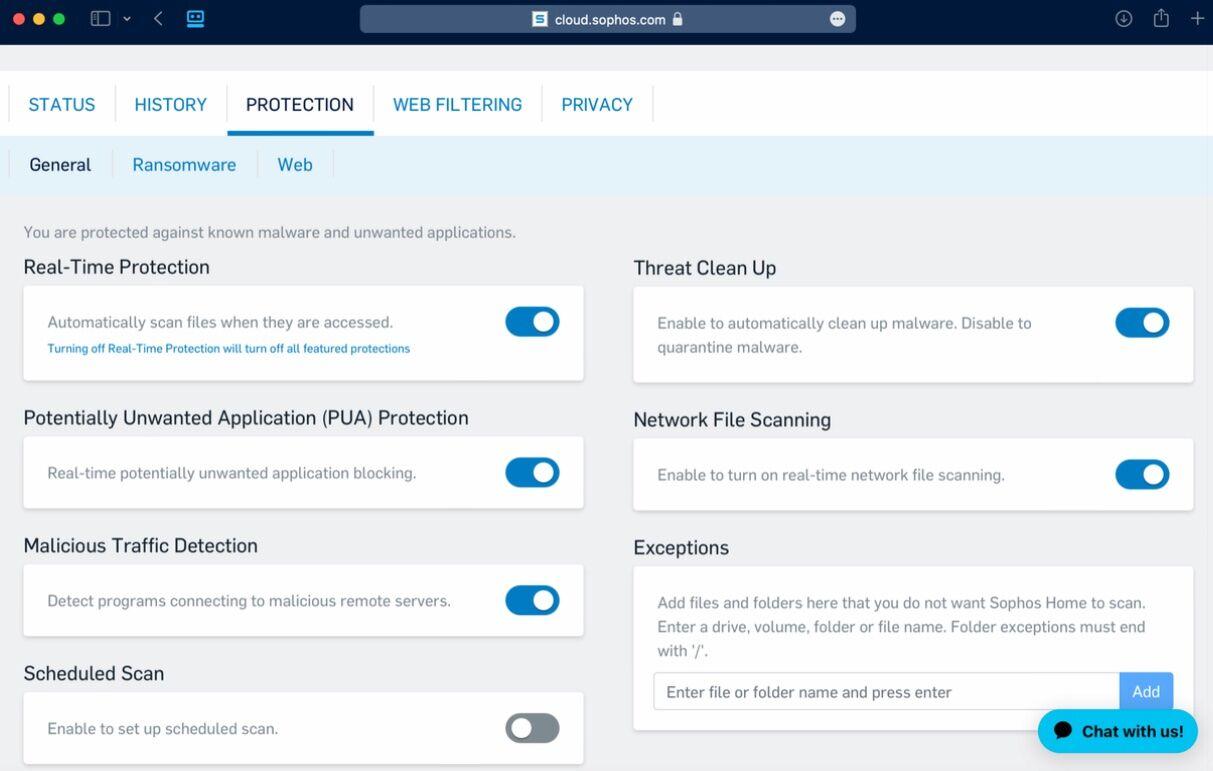Click the Exceptions heading

click(681, 548)
